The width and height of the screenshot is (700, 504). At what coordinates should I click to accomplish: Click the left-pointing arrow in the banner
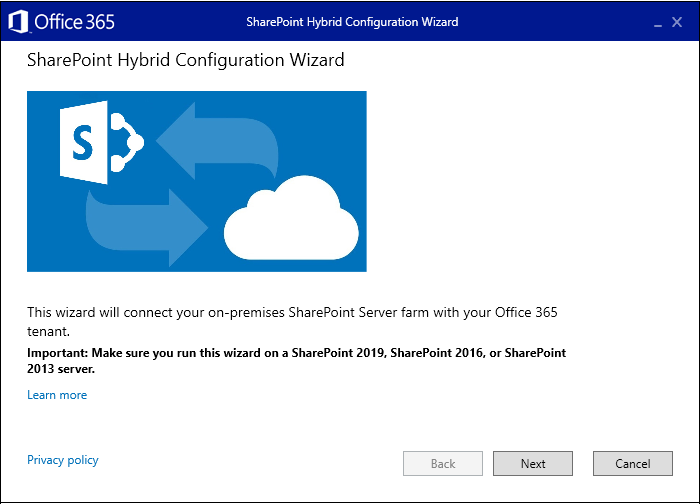click(217, 141)
